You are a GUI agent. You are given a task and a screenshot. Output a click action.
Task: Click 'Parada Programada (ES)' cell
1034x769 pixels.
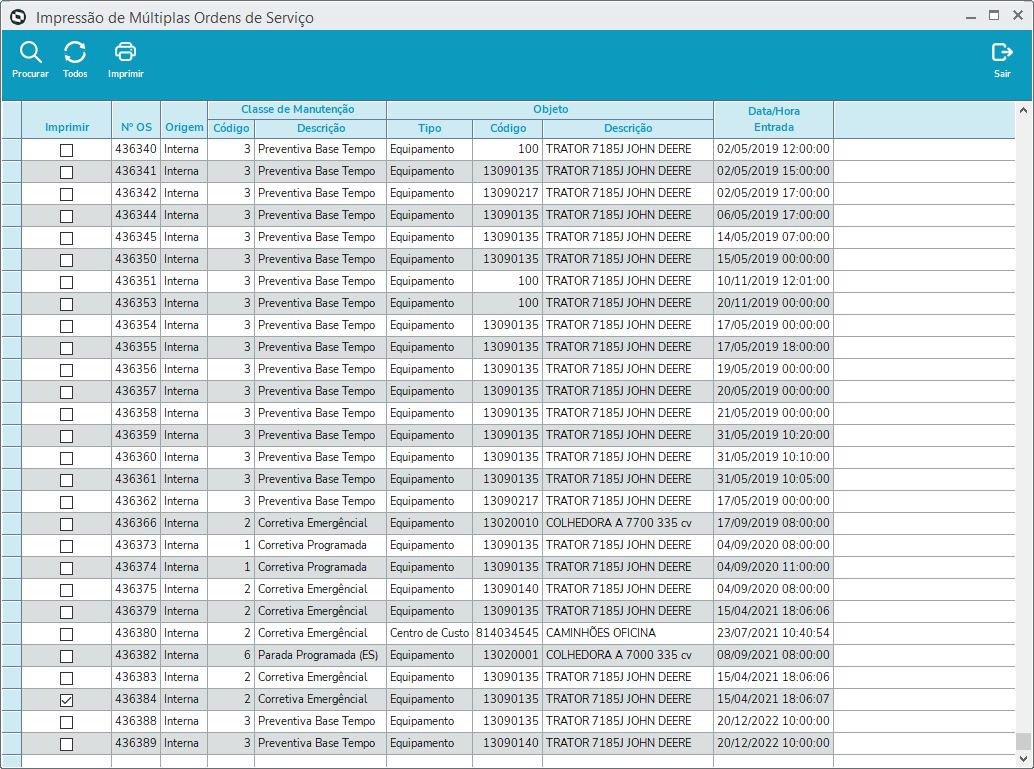point(320,655)
